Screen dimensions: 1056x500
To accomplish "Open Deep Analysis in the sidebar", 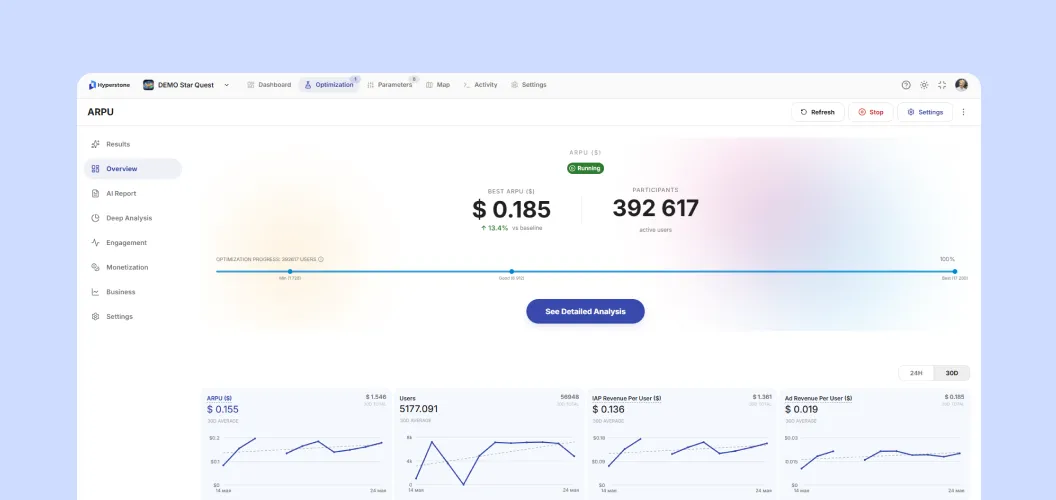I will pos(133,218).
